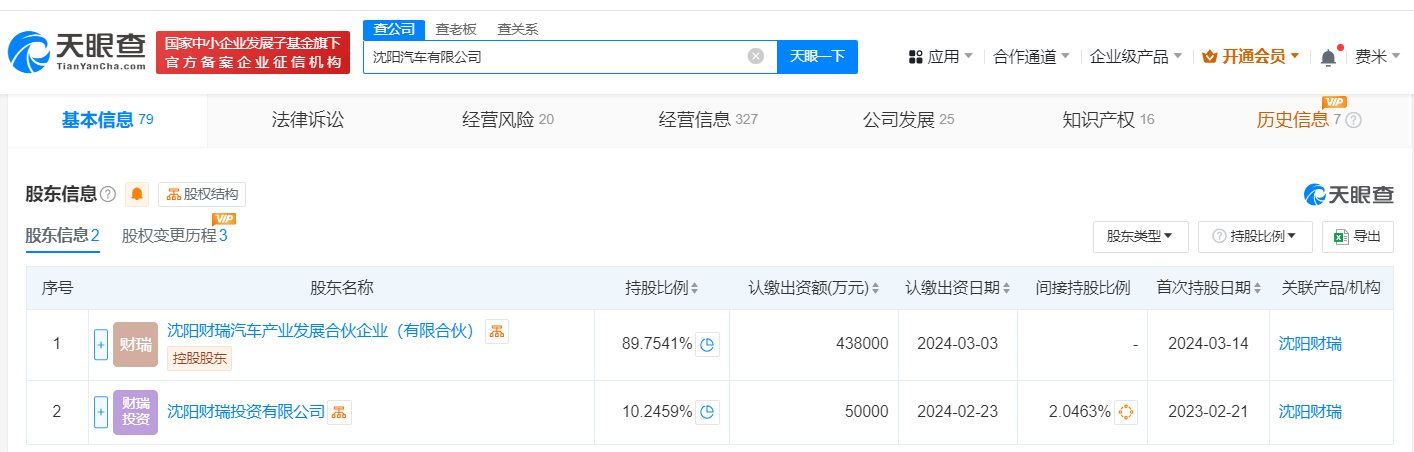
Task: Click the 股东名称 column header
Action: 341,288
